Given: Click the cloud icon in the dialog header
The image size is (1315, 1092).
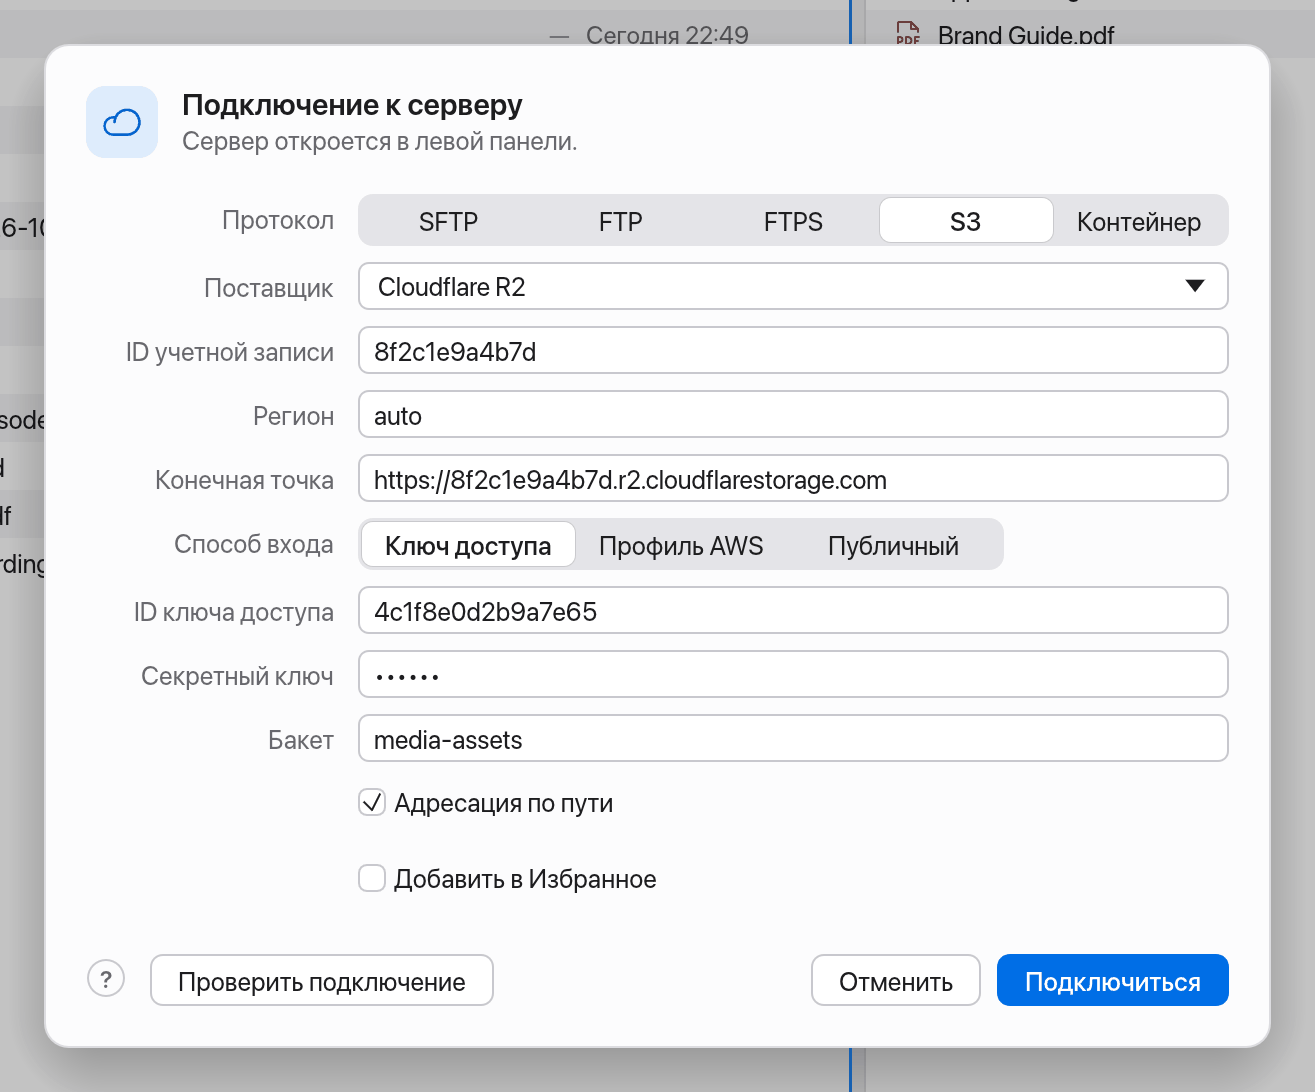Looking at the screenshot, I should pos(122,122).
